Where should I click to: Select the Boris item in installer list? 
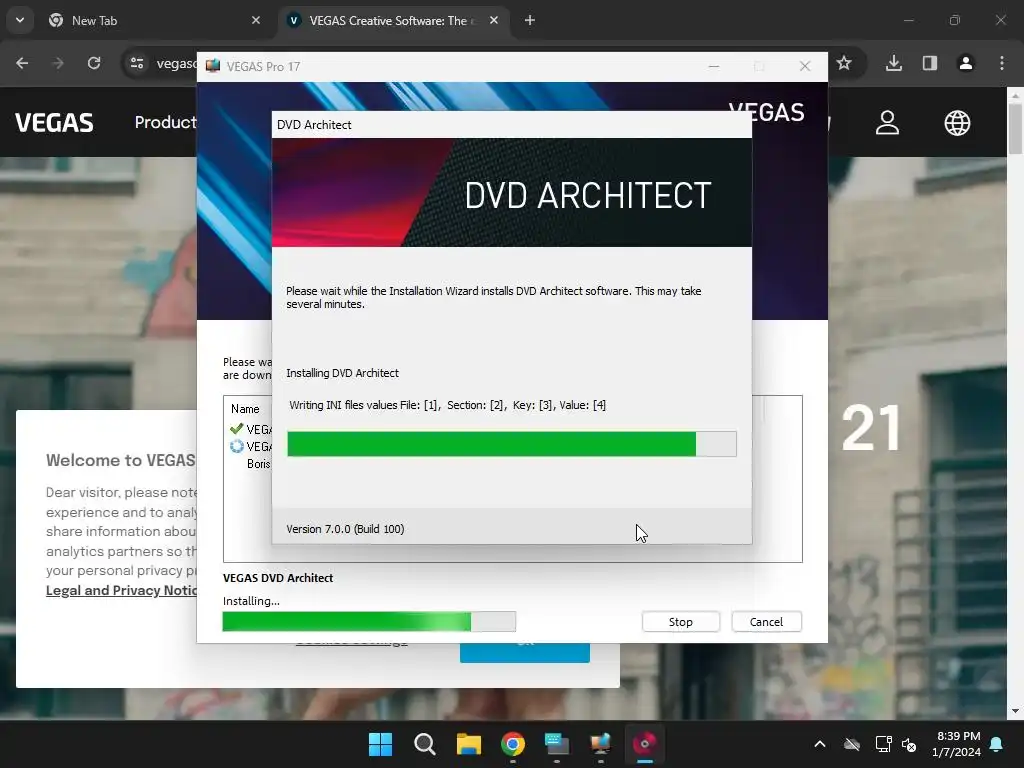pos(259,464)
